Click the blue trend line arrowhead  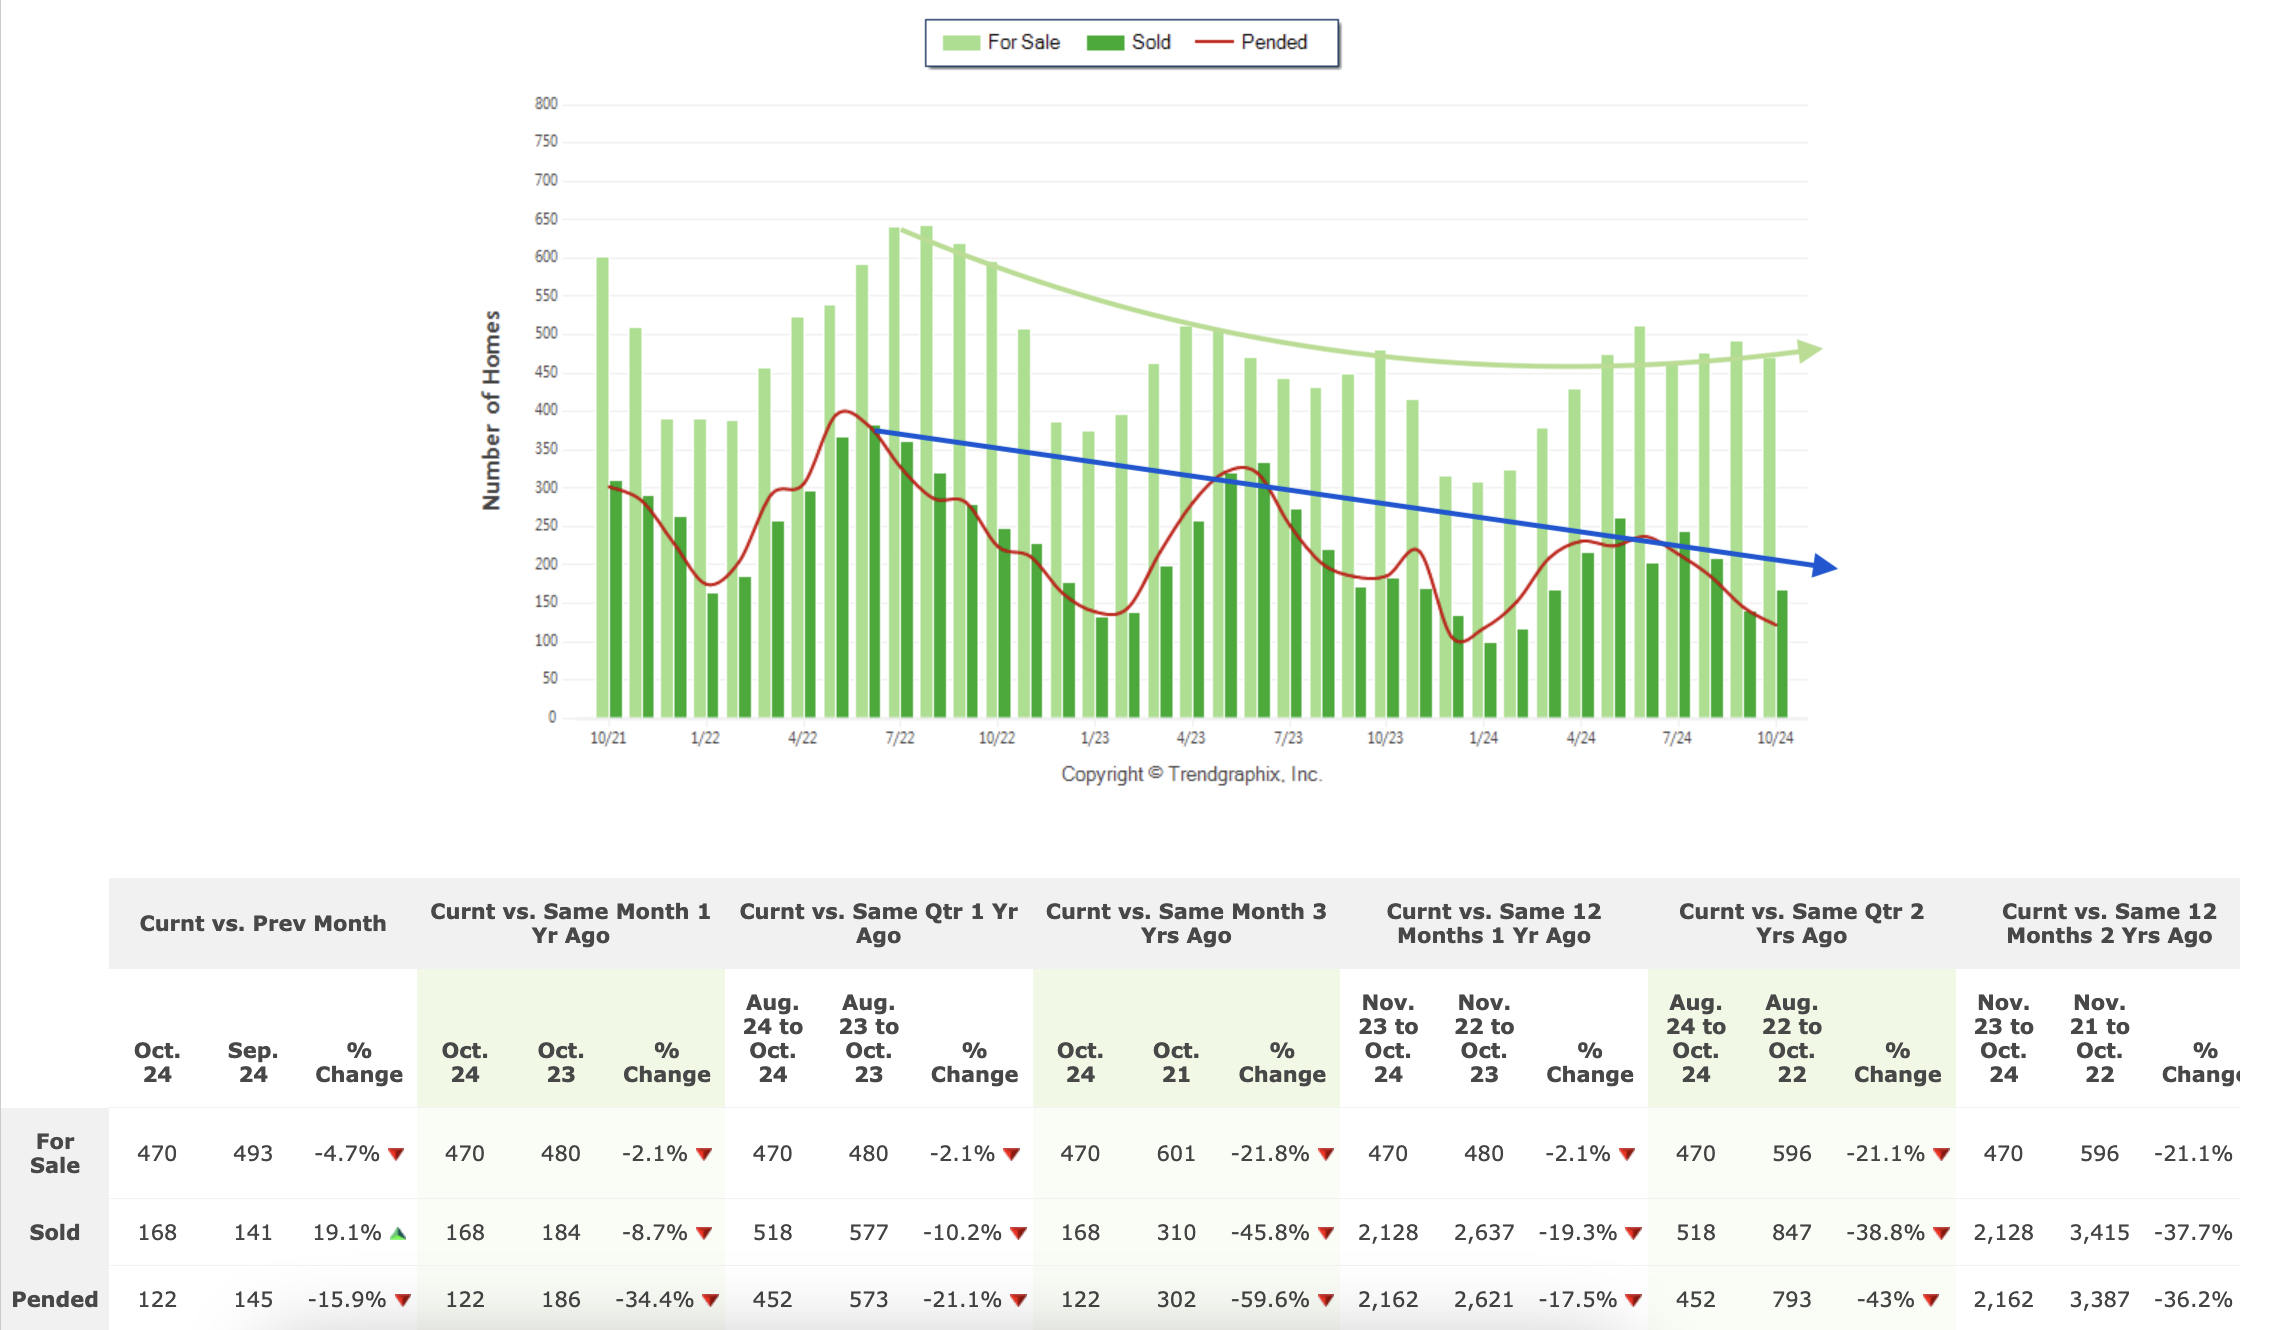1825,566
